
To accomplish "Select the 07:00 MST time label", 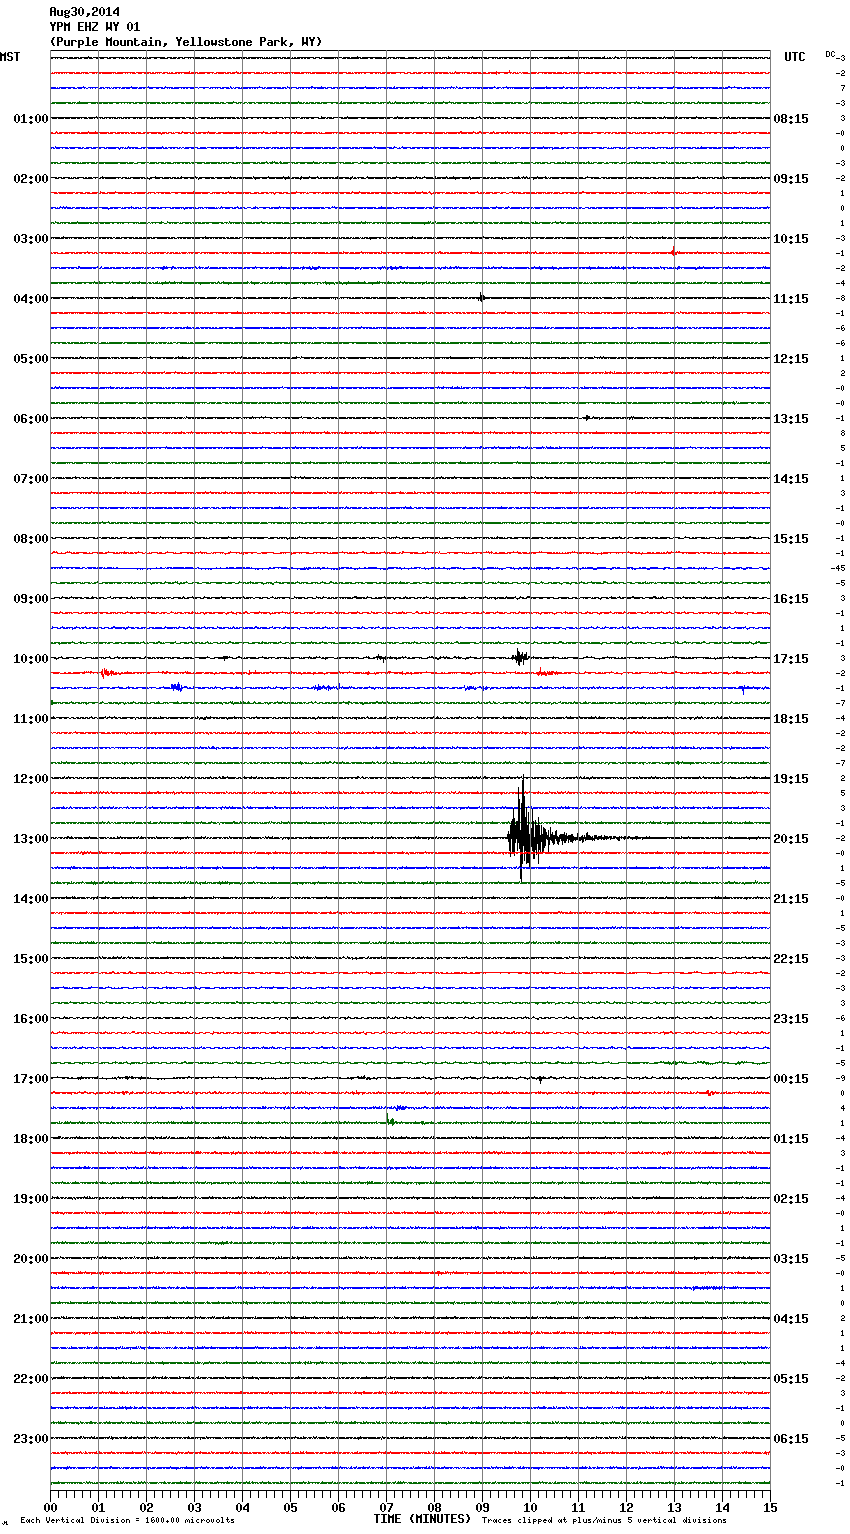I will [31, 479].
